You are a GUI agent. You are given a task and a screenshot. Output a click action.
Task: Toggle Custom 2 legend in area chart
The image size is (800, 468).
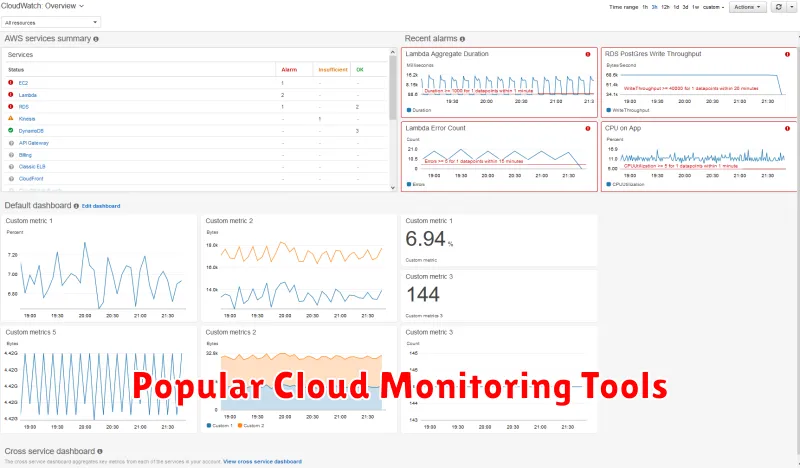[x=250, y=426]
